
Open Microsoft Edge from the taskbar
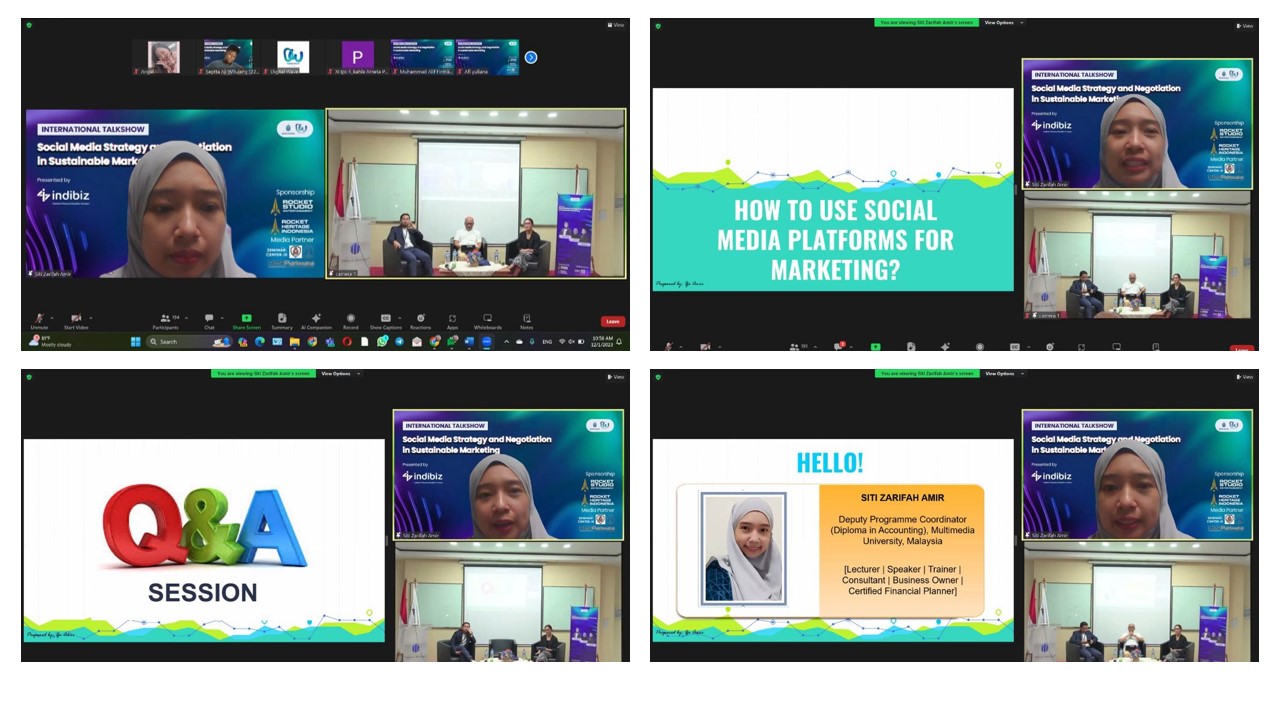259,341
